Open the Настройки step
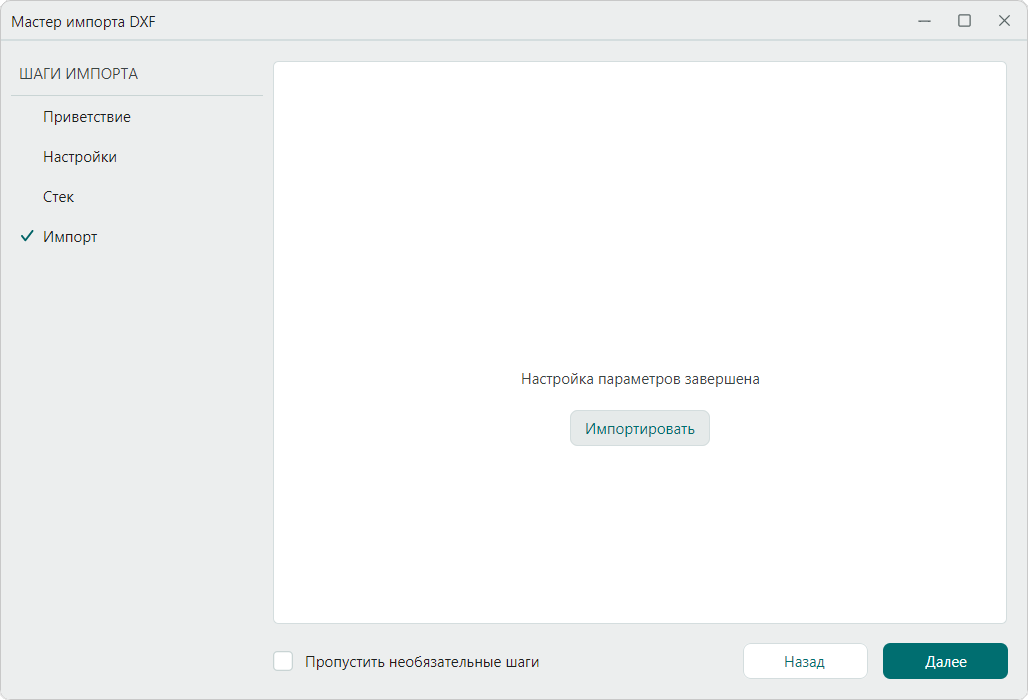 coord(80,157)
